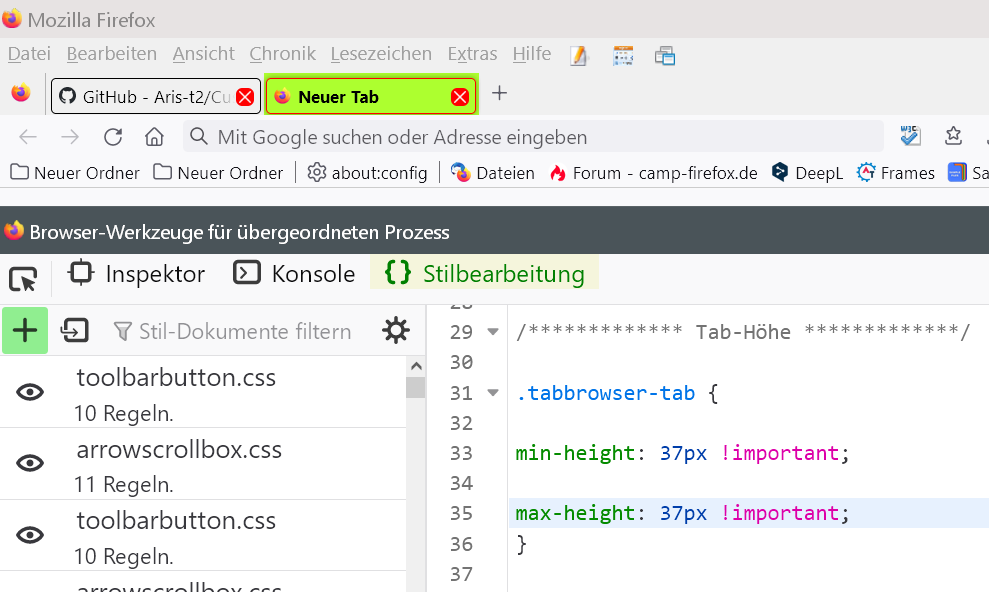
Task: Go to the Firefox home page
Action: pyautogui.click(x=154, y=137)
